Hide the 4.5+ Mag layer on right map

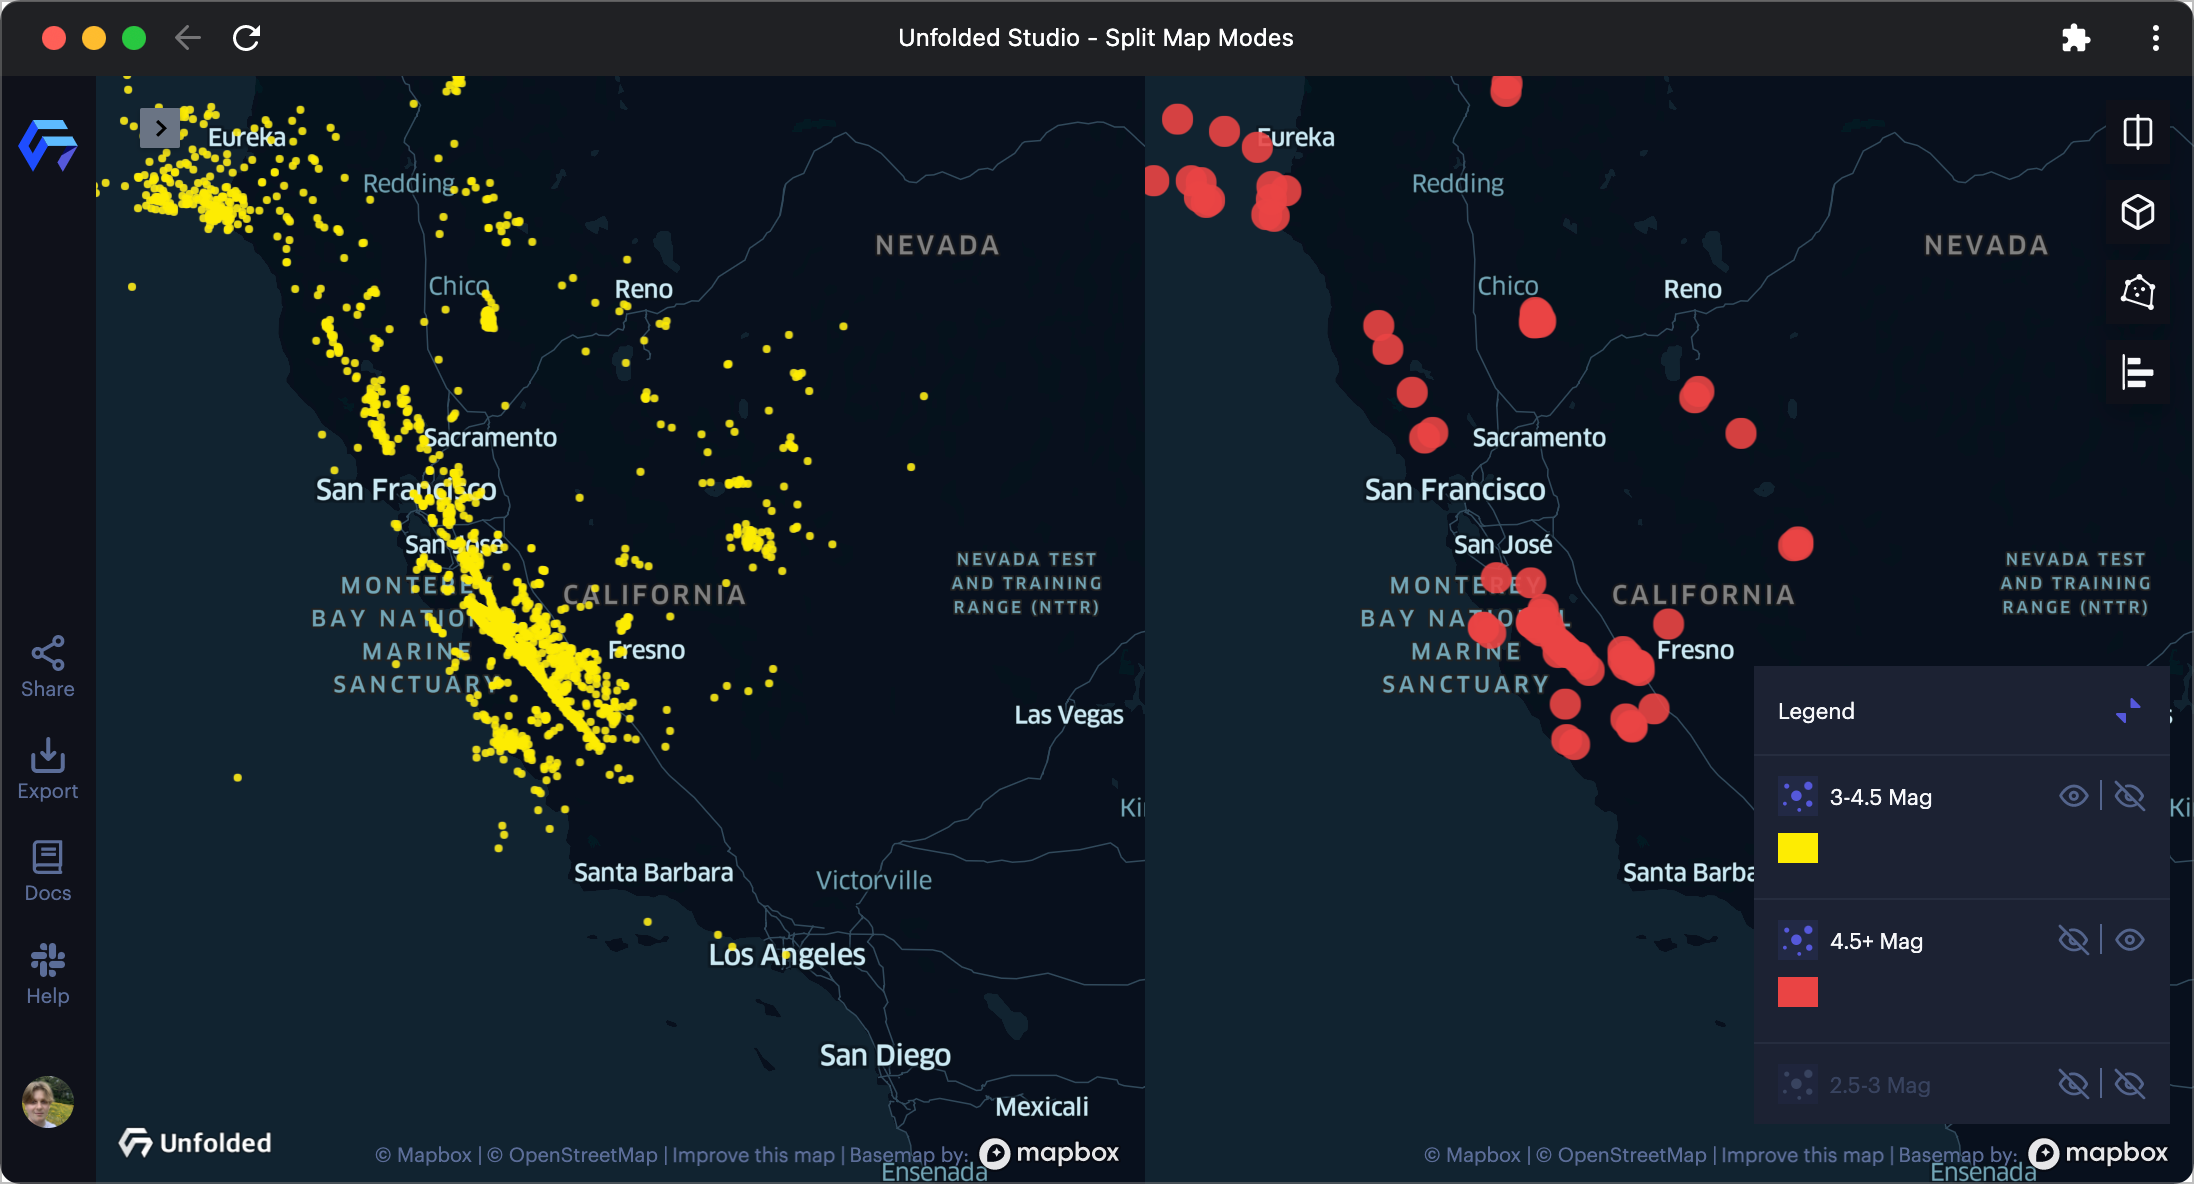[x=2130, y=940]
